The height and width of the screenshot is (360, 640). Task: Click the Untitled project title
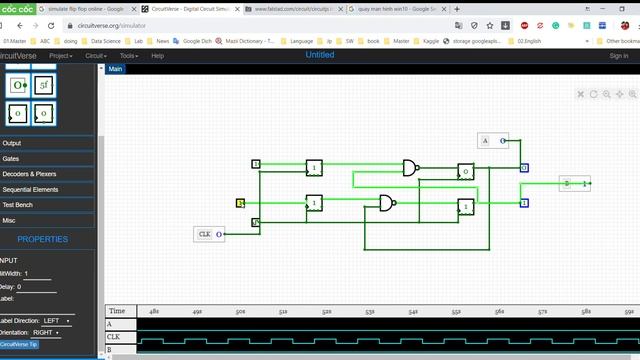(320, 55)
